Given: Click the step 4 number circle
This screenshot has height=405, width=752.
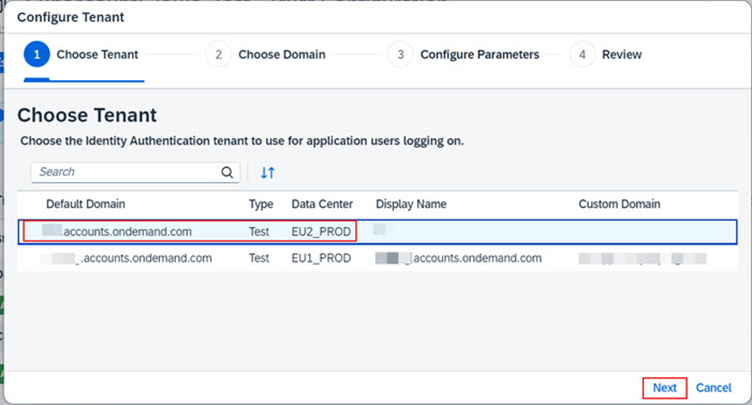Looking at the screenshot, I should pyautogui.click(x=581, y=55).
